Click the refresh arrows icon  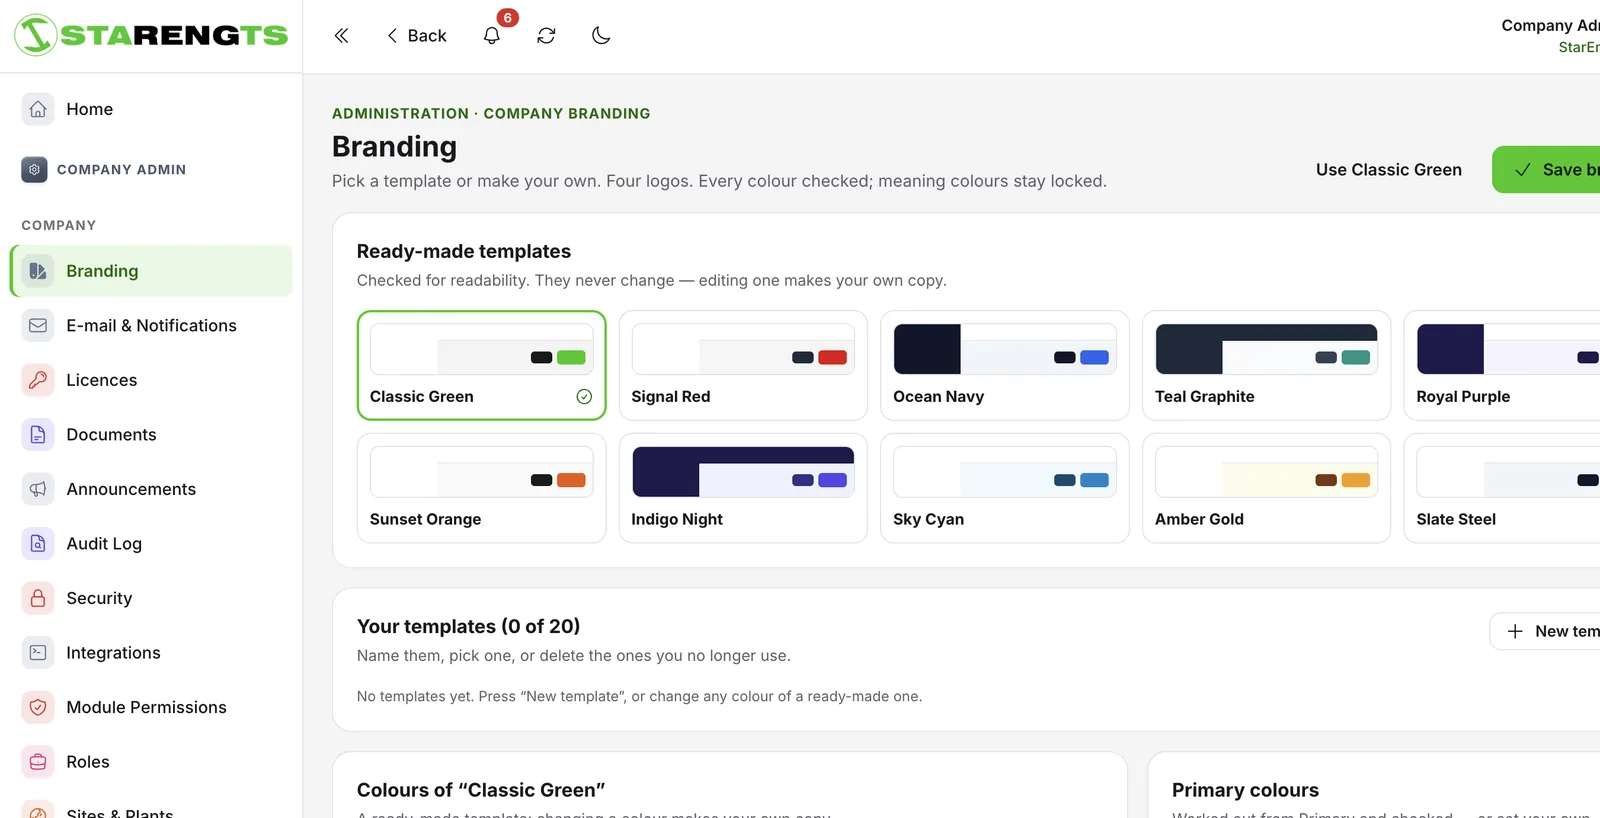click(546, 36)
